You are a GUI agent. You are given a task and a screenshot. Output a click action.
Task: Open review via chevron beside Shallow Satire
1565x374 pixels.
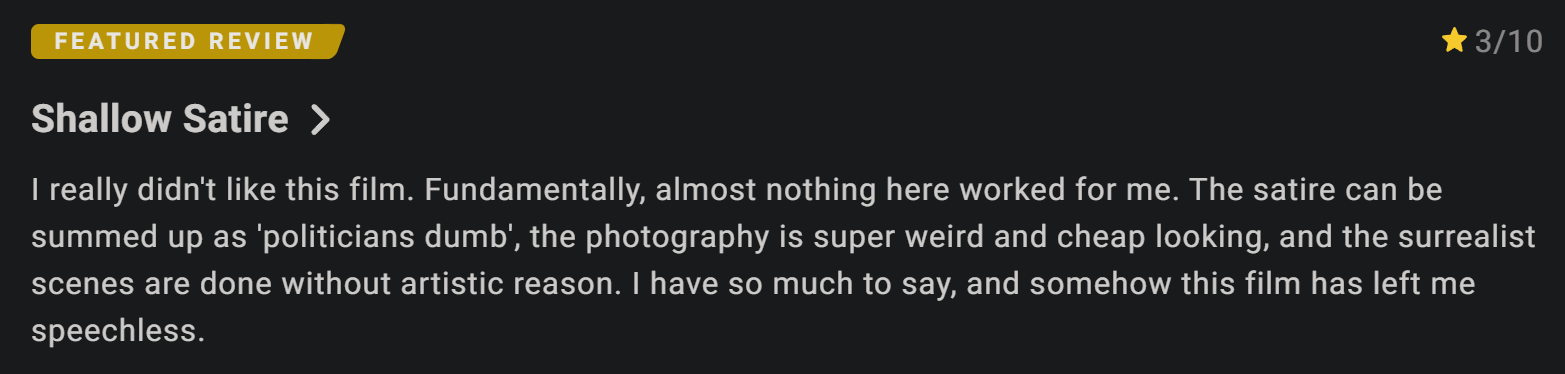(320, 120)
